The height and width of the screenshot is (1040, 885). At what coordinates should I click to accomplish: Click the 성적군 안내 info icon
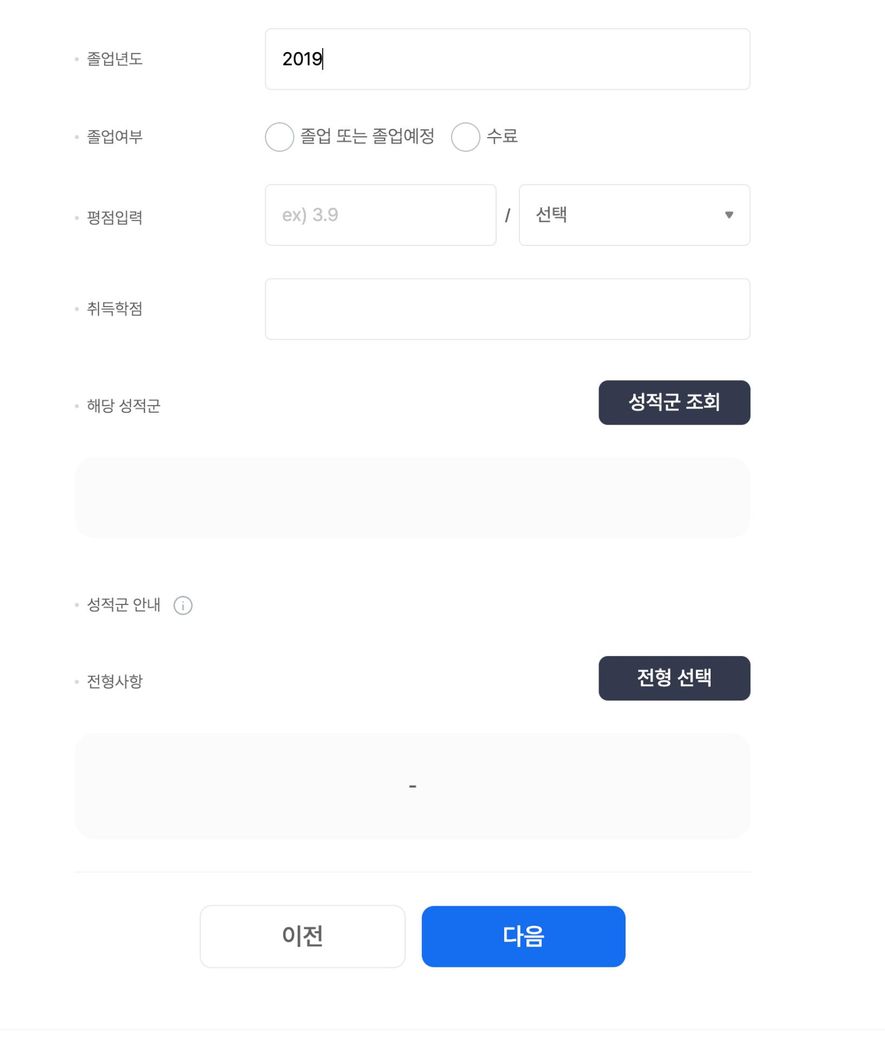click(183, 606)
